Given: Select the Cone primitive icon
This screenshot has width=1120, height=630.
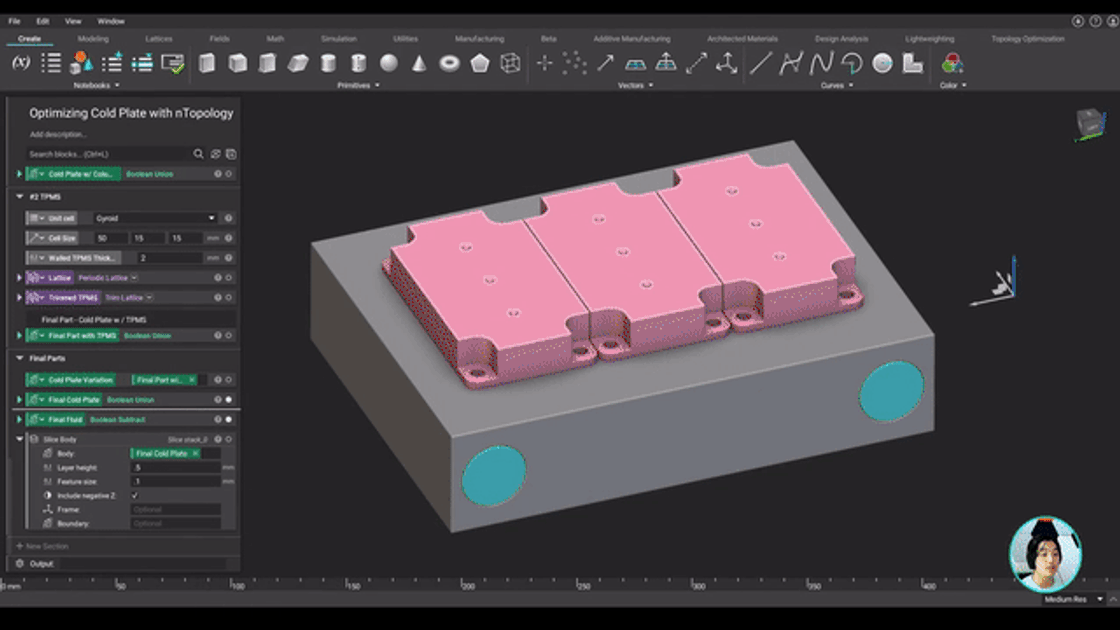Looking at the screenshot, I should click(x=419, y=64).
